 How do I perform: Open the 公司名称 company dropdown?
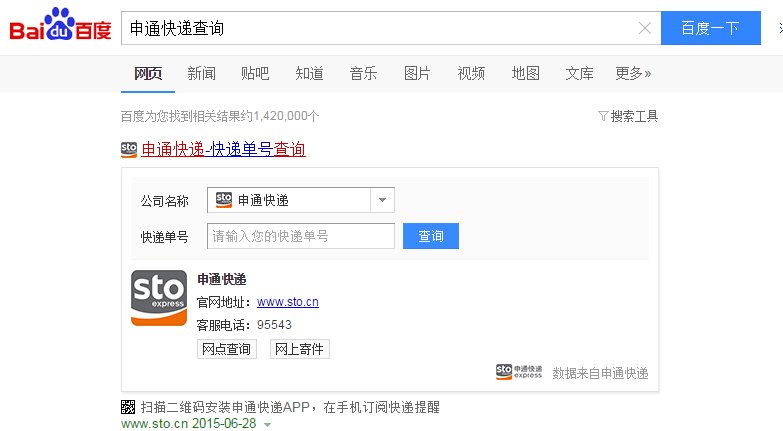pyautogui.click(x=301, y=200)
